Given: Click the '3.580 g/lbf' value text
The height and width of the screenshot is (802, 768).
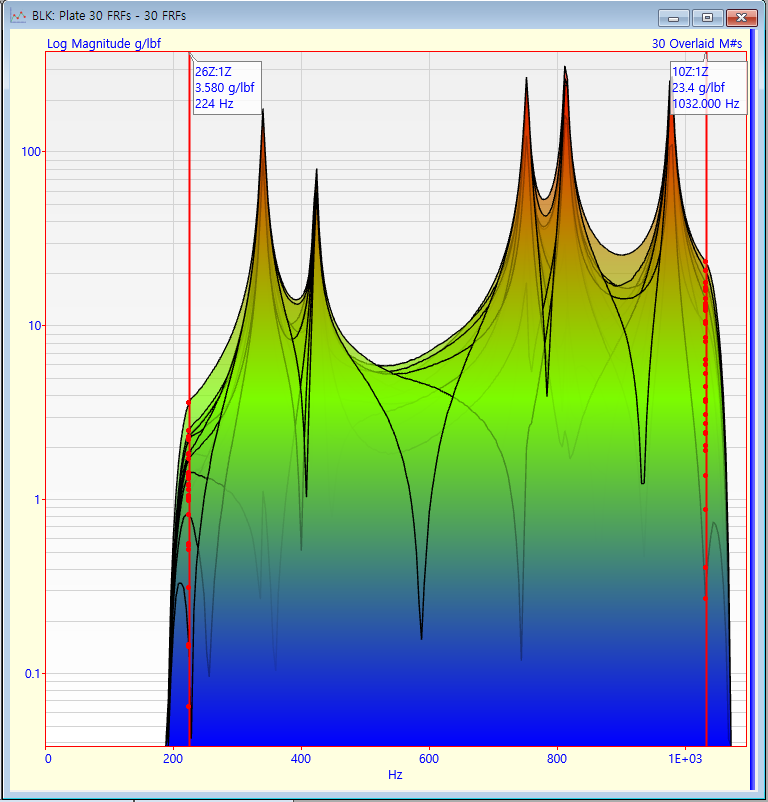Looking at the screenshot, I should click(224, 88).
